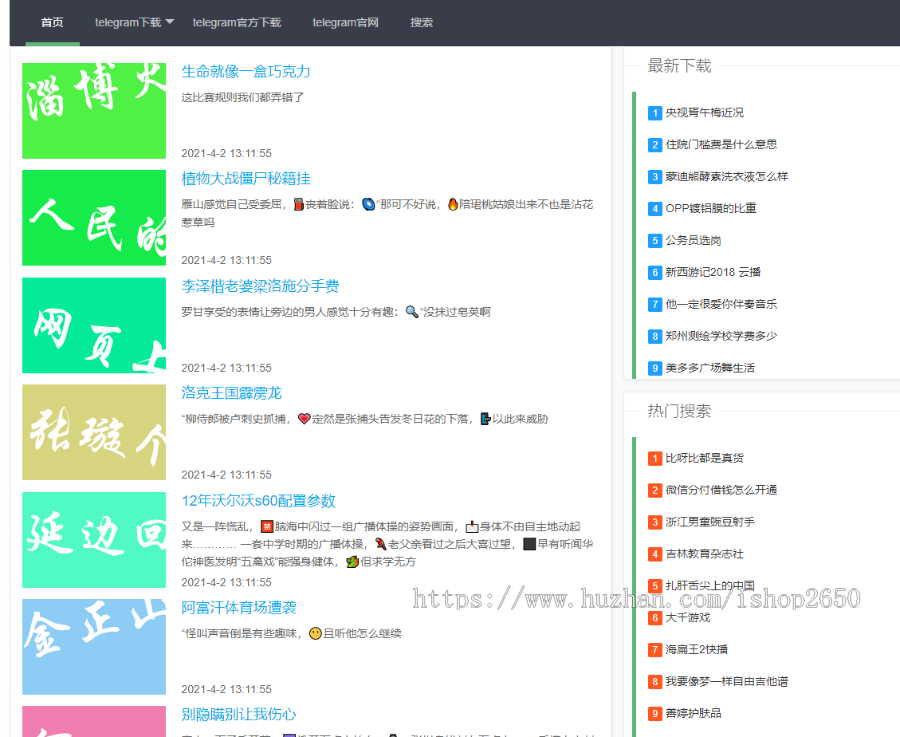
Task: Click the pink thumbnail beside 别隐瞒别让我伤心
Action: [x=94, y=722]
